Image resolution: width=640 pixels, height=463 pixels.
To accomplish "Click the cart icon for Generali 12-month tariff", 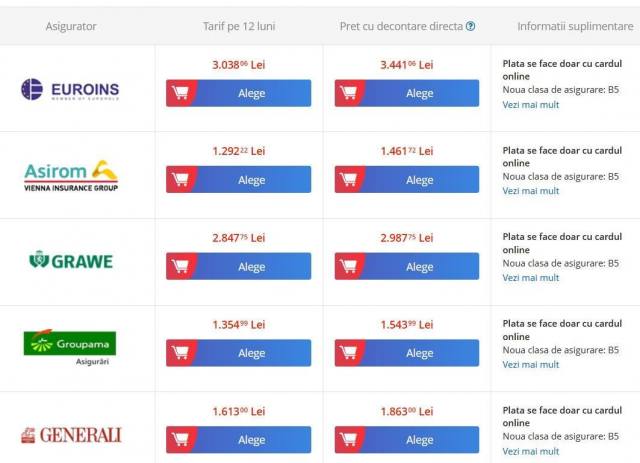I will pos(180,440).
